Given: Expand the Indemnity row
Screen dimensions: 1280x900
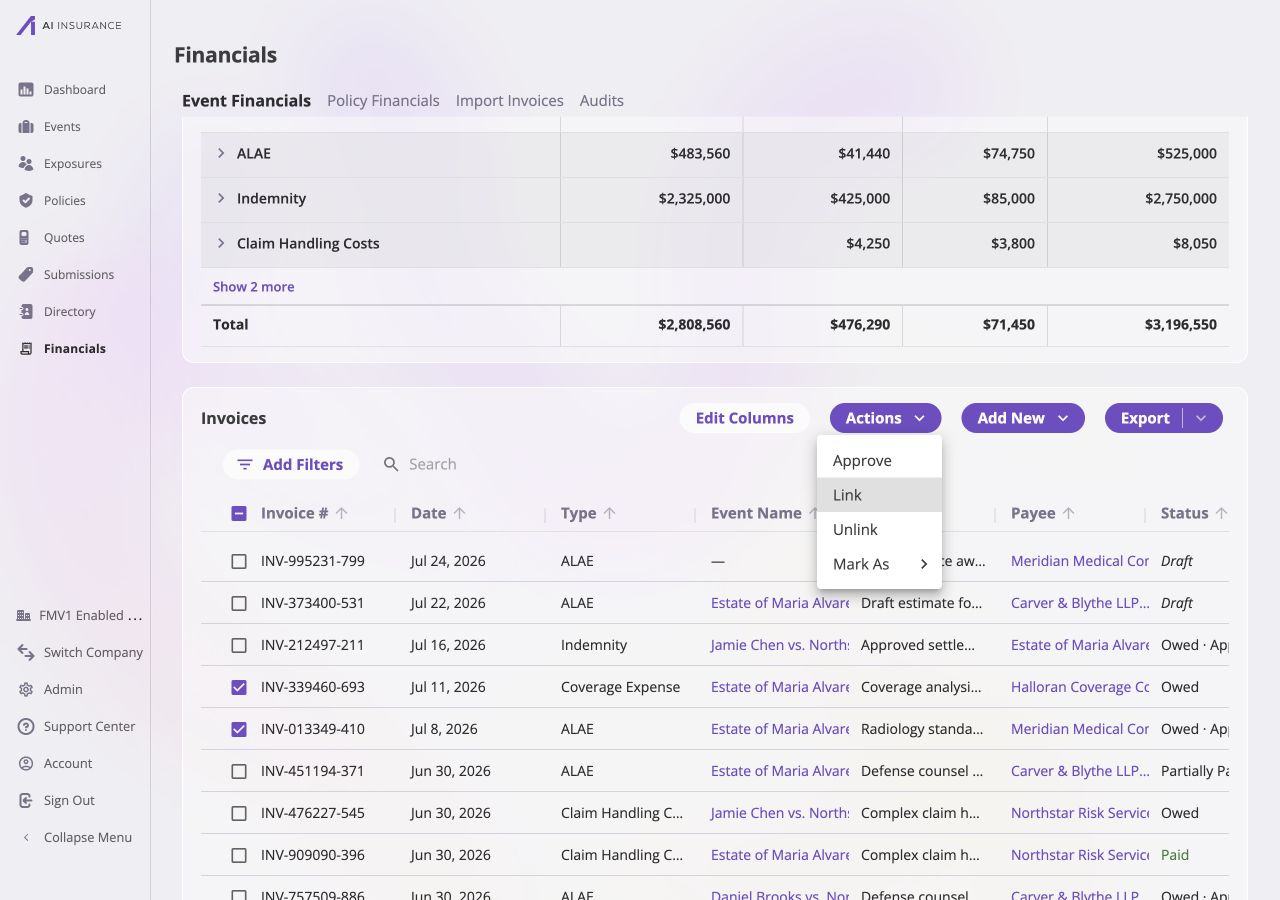Looking at the screenshot, I should [x=221, y=199].
